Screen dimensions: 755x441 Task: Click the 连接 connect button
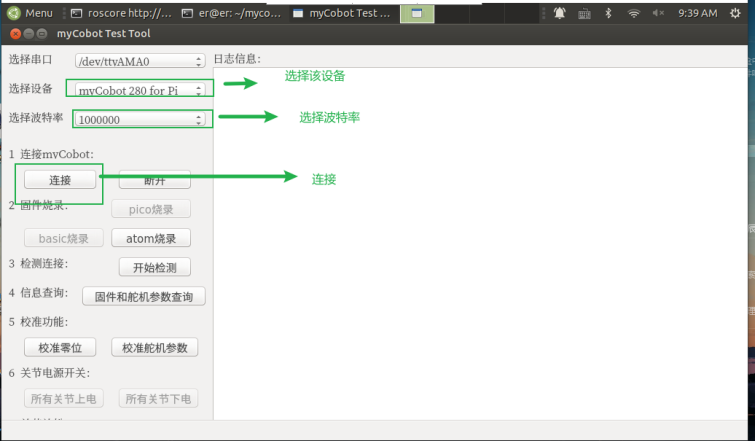[x=60, y=180]
